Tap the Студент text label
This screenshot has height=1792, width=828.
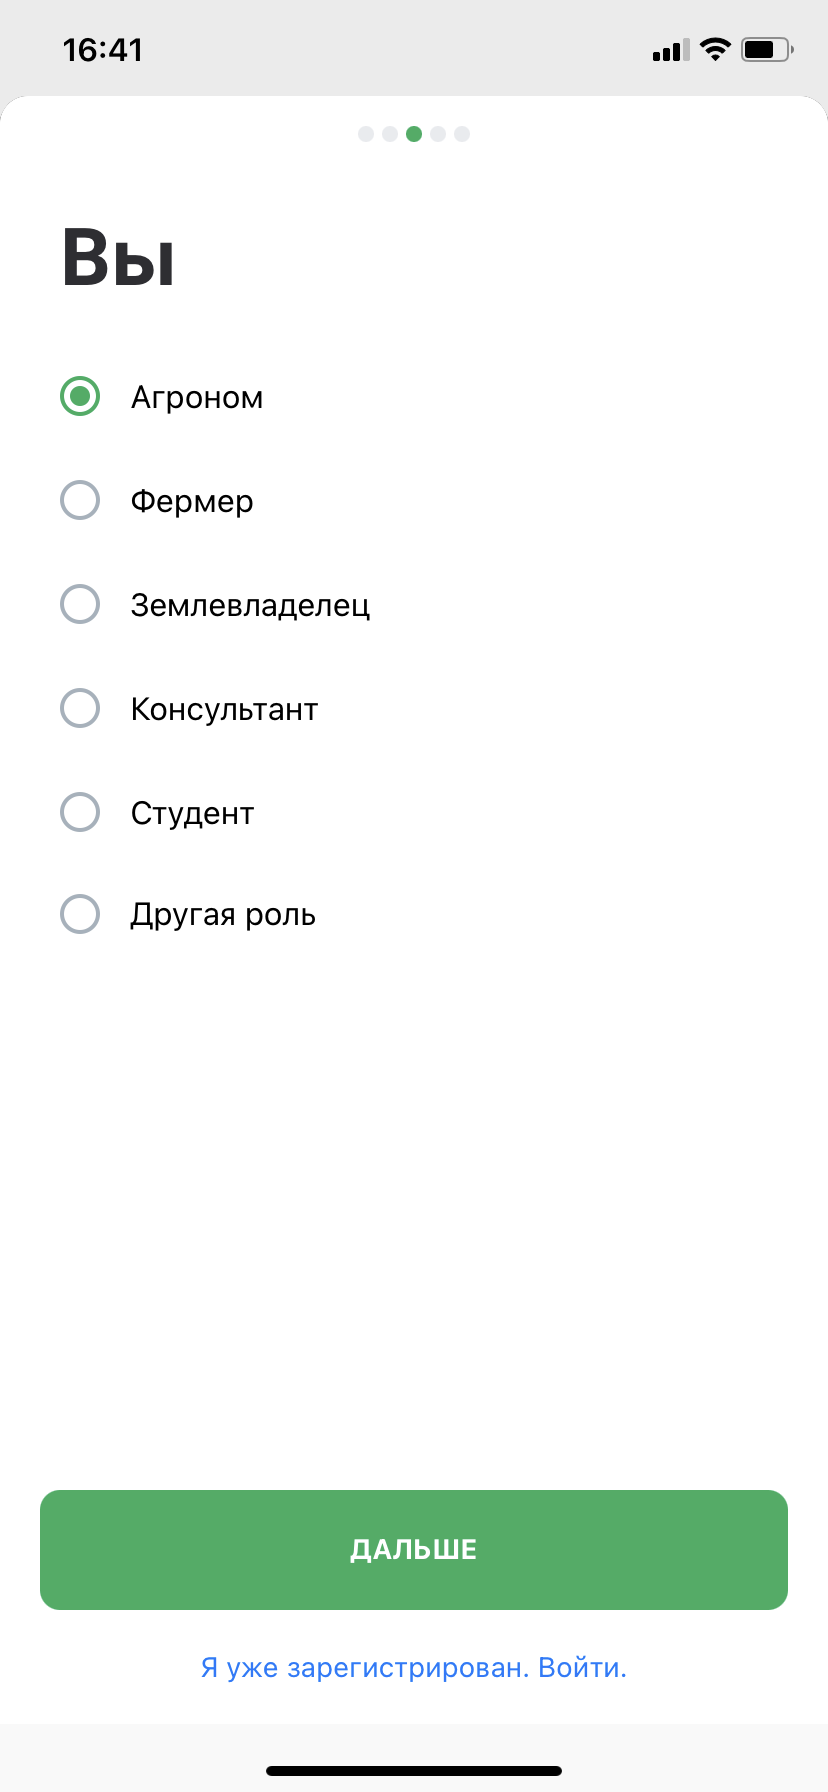[x=192, y=813]
